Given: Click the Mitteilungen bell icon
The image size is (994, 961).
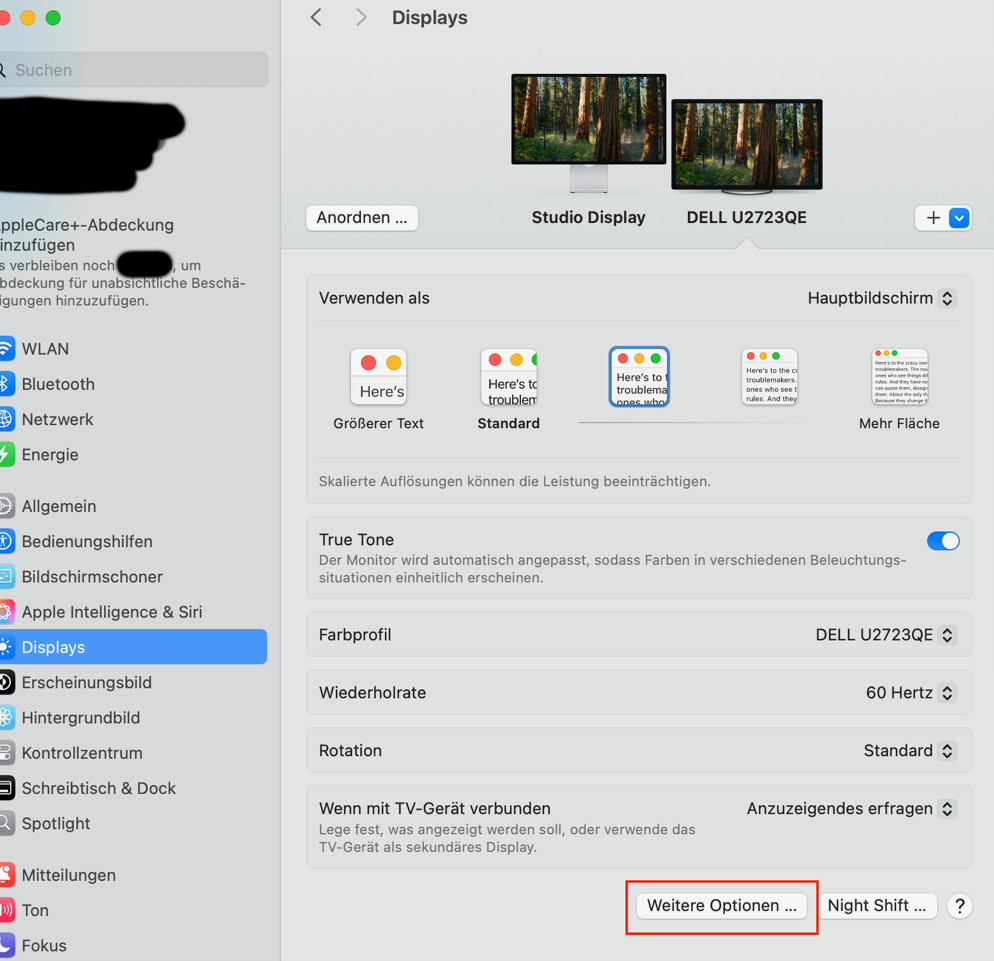Looking at the screenshot, I should point(6,875).
